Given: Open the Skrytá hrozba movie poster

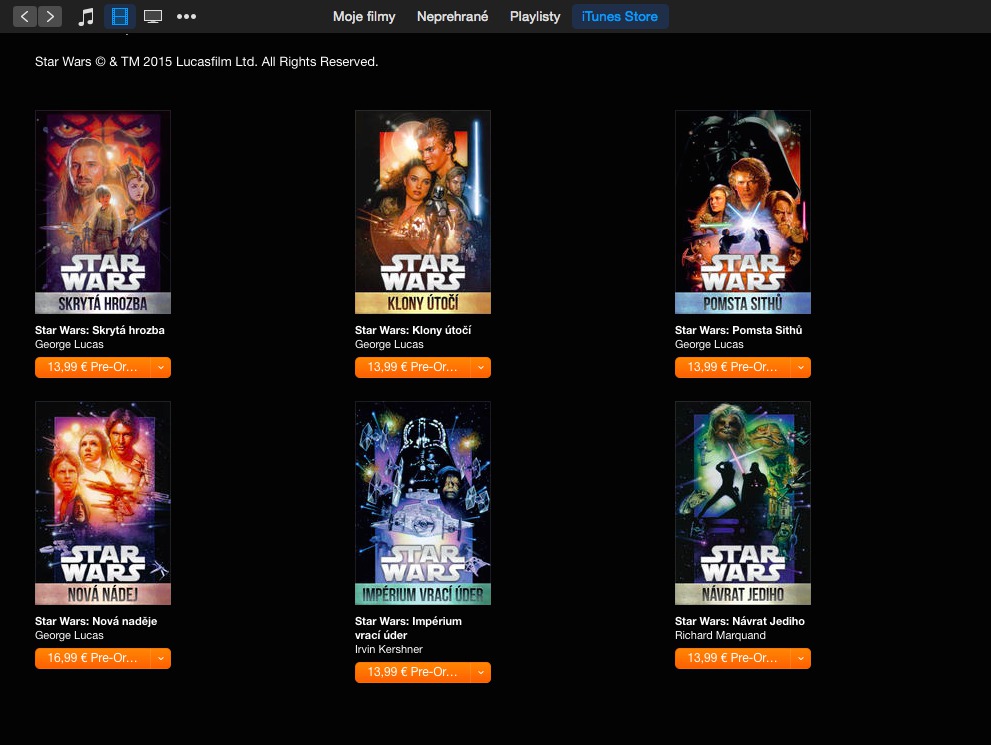Looking at the screenshot, I should 103,212.
